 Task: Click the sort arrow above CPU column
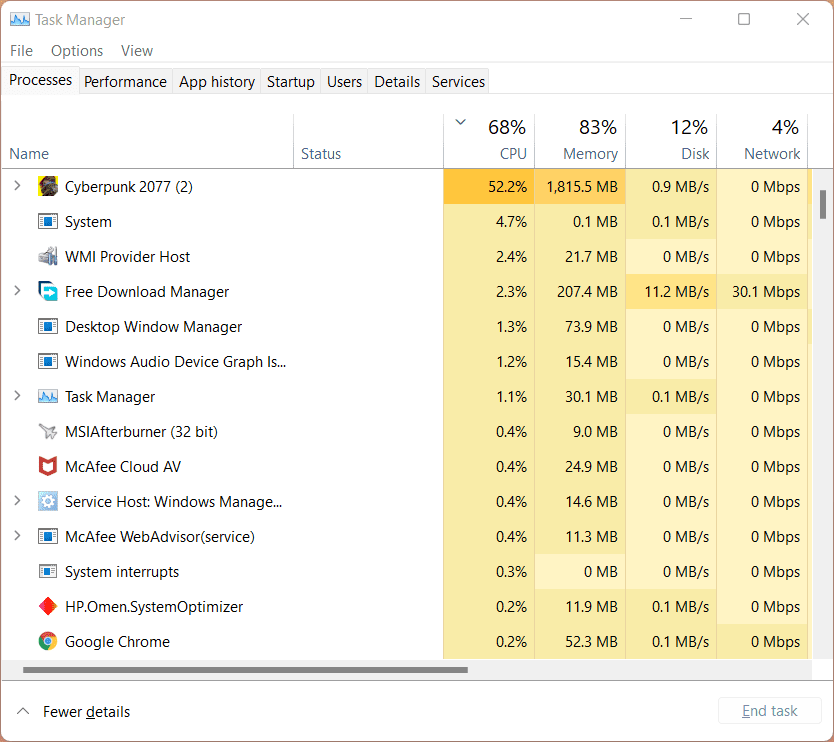point(461,122)
